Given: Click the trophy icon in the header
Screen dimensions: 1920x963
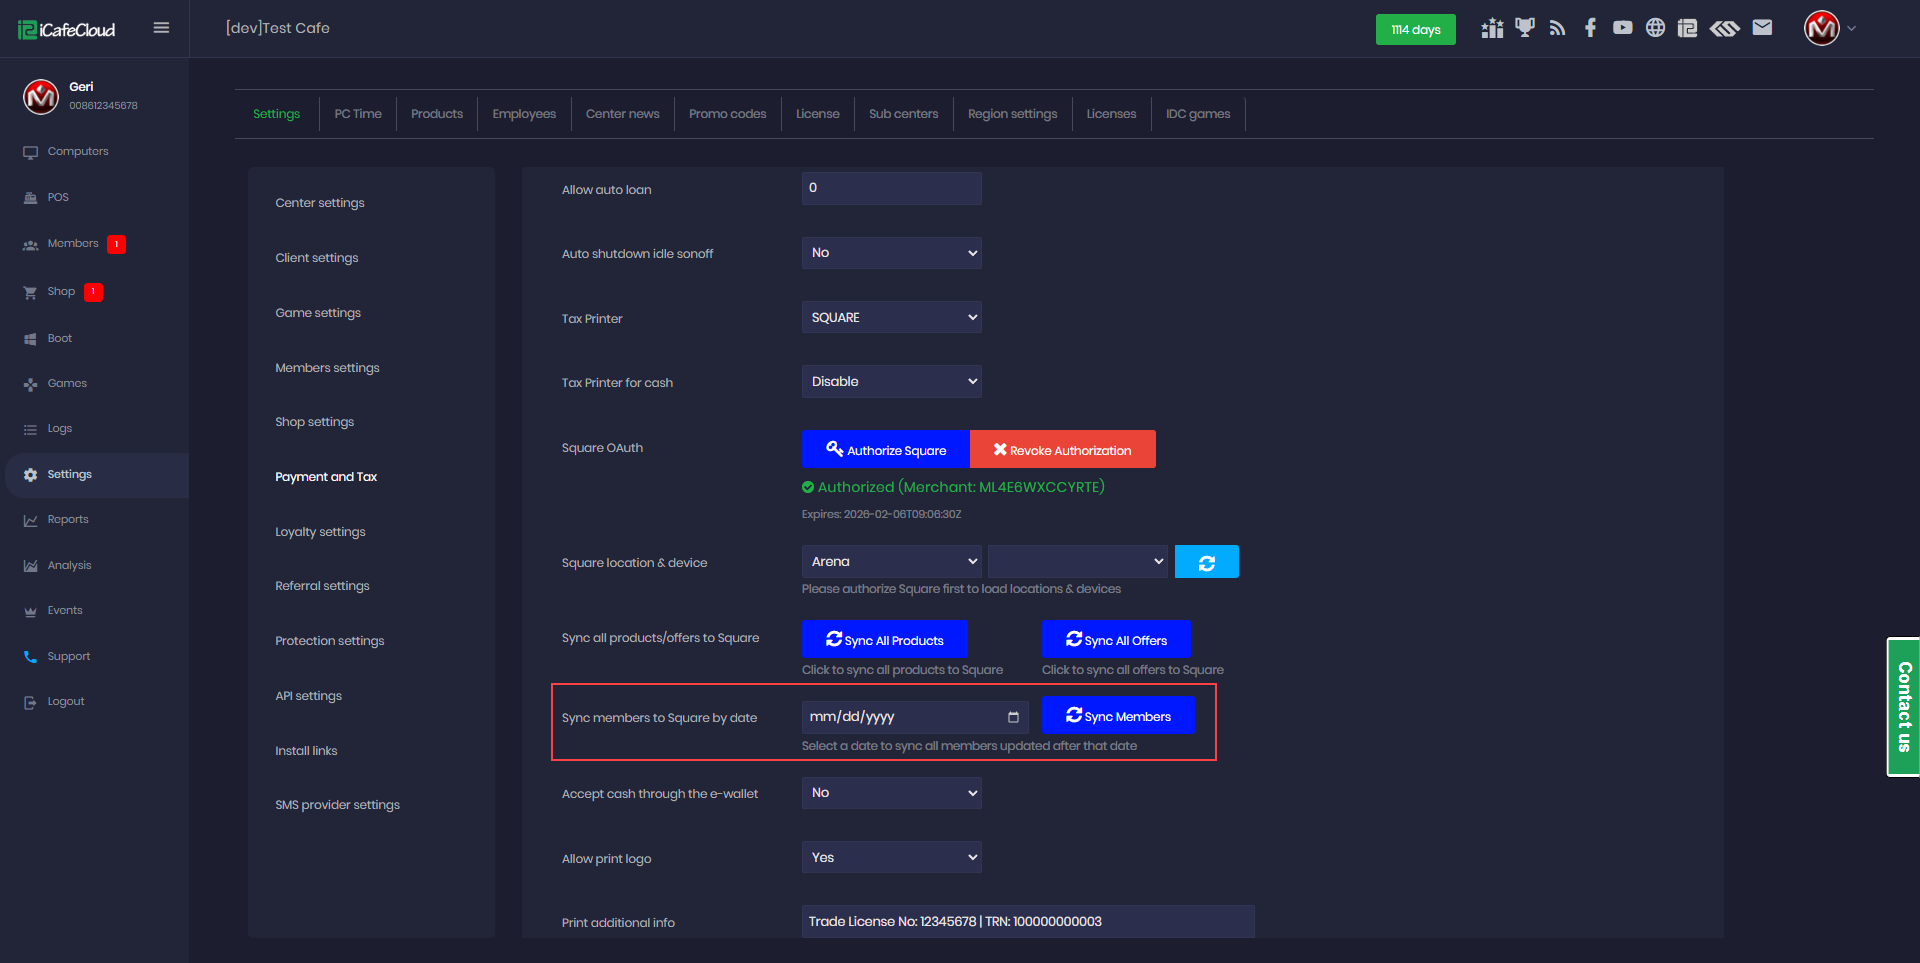Looking at the screenshot, I should pyautogui.click(x=1524, y=28).
